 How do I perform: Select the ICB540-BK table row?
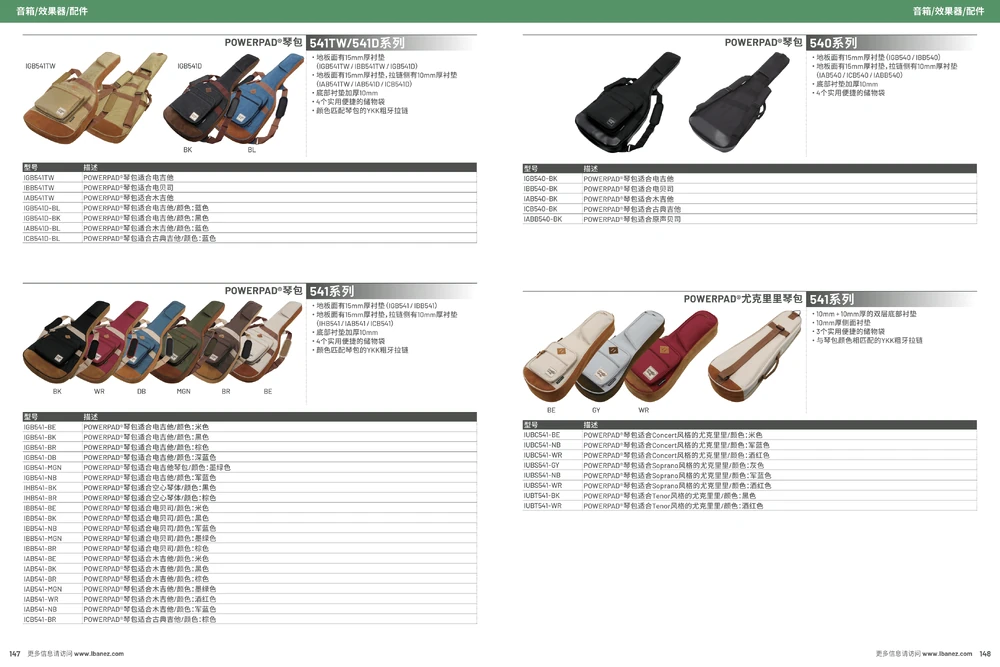point(750,209)
